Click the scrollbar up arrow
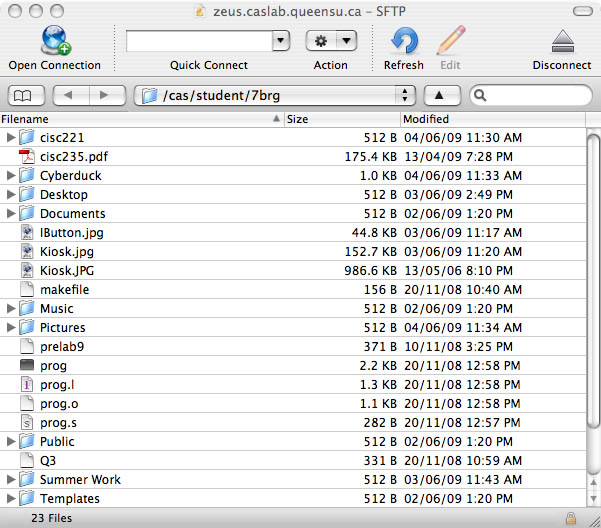Image resolution: width=601 pixels, height=528 pixels. pyautogui.click(x=593, y=482)
